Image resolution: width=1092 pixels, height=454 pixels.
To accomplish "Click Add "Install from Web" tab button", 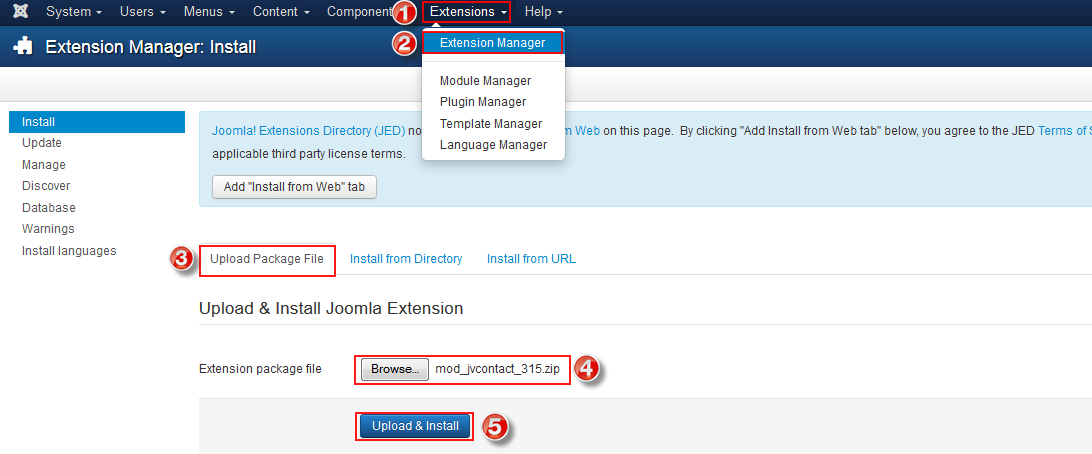I will (x=294, y=187).
